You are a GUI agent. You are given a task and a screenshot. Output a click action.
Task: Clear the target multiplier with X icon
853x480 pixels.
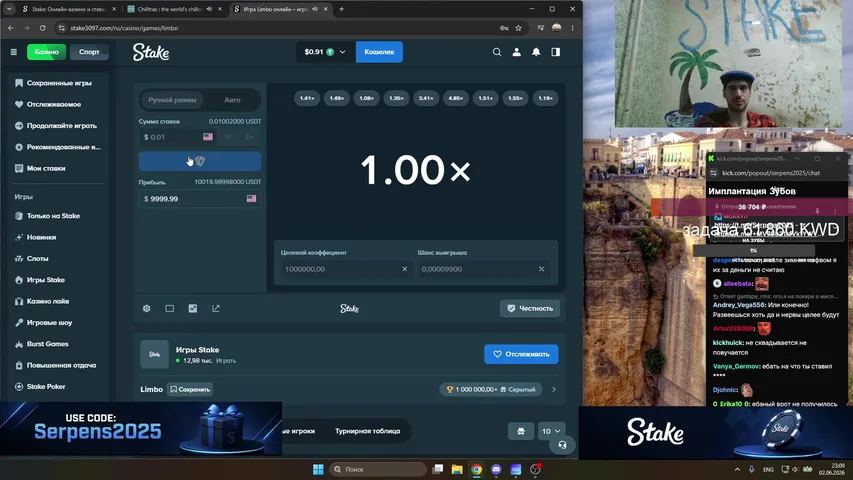[x=404, y=269]
